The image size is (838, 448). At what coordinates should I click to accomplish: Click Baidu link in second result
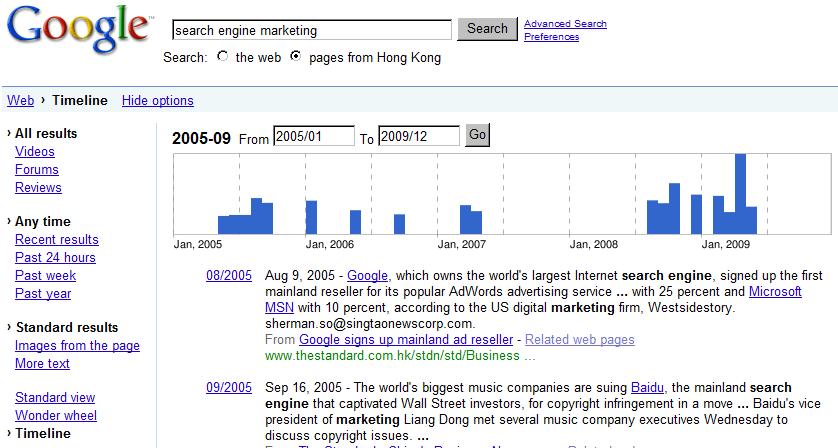(647, 388)
